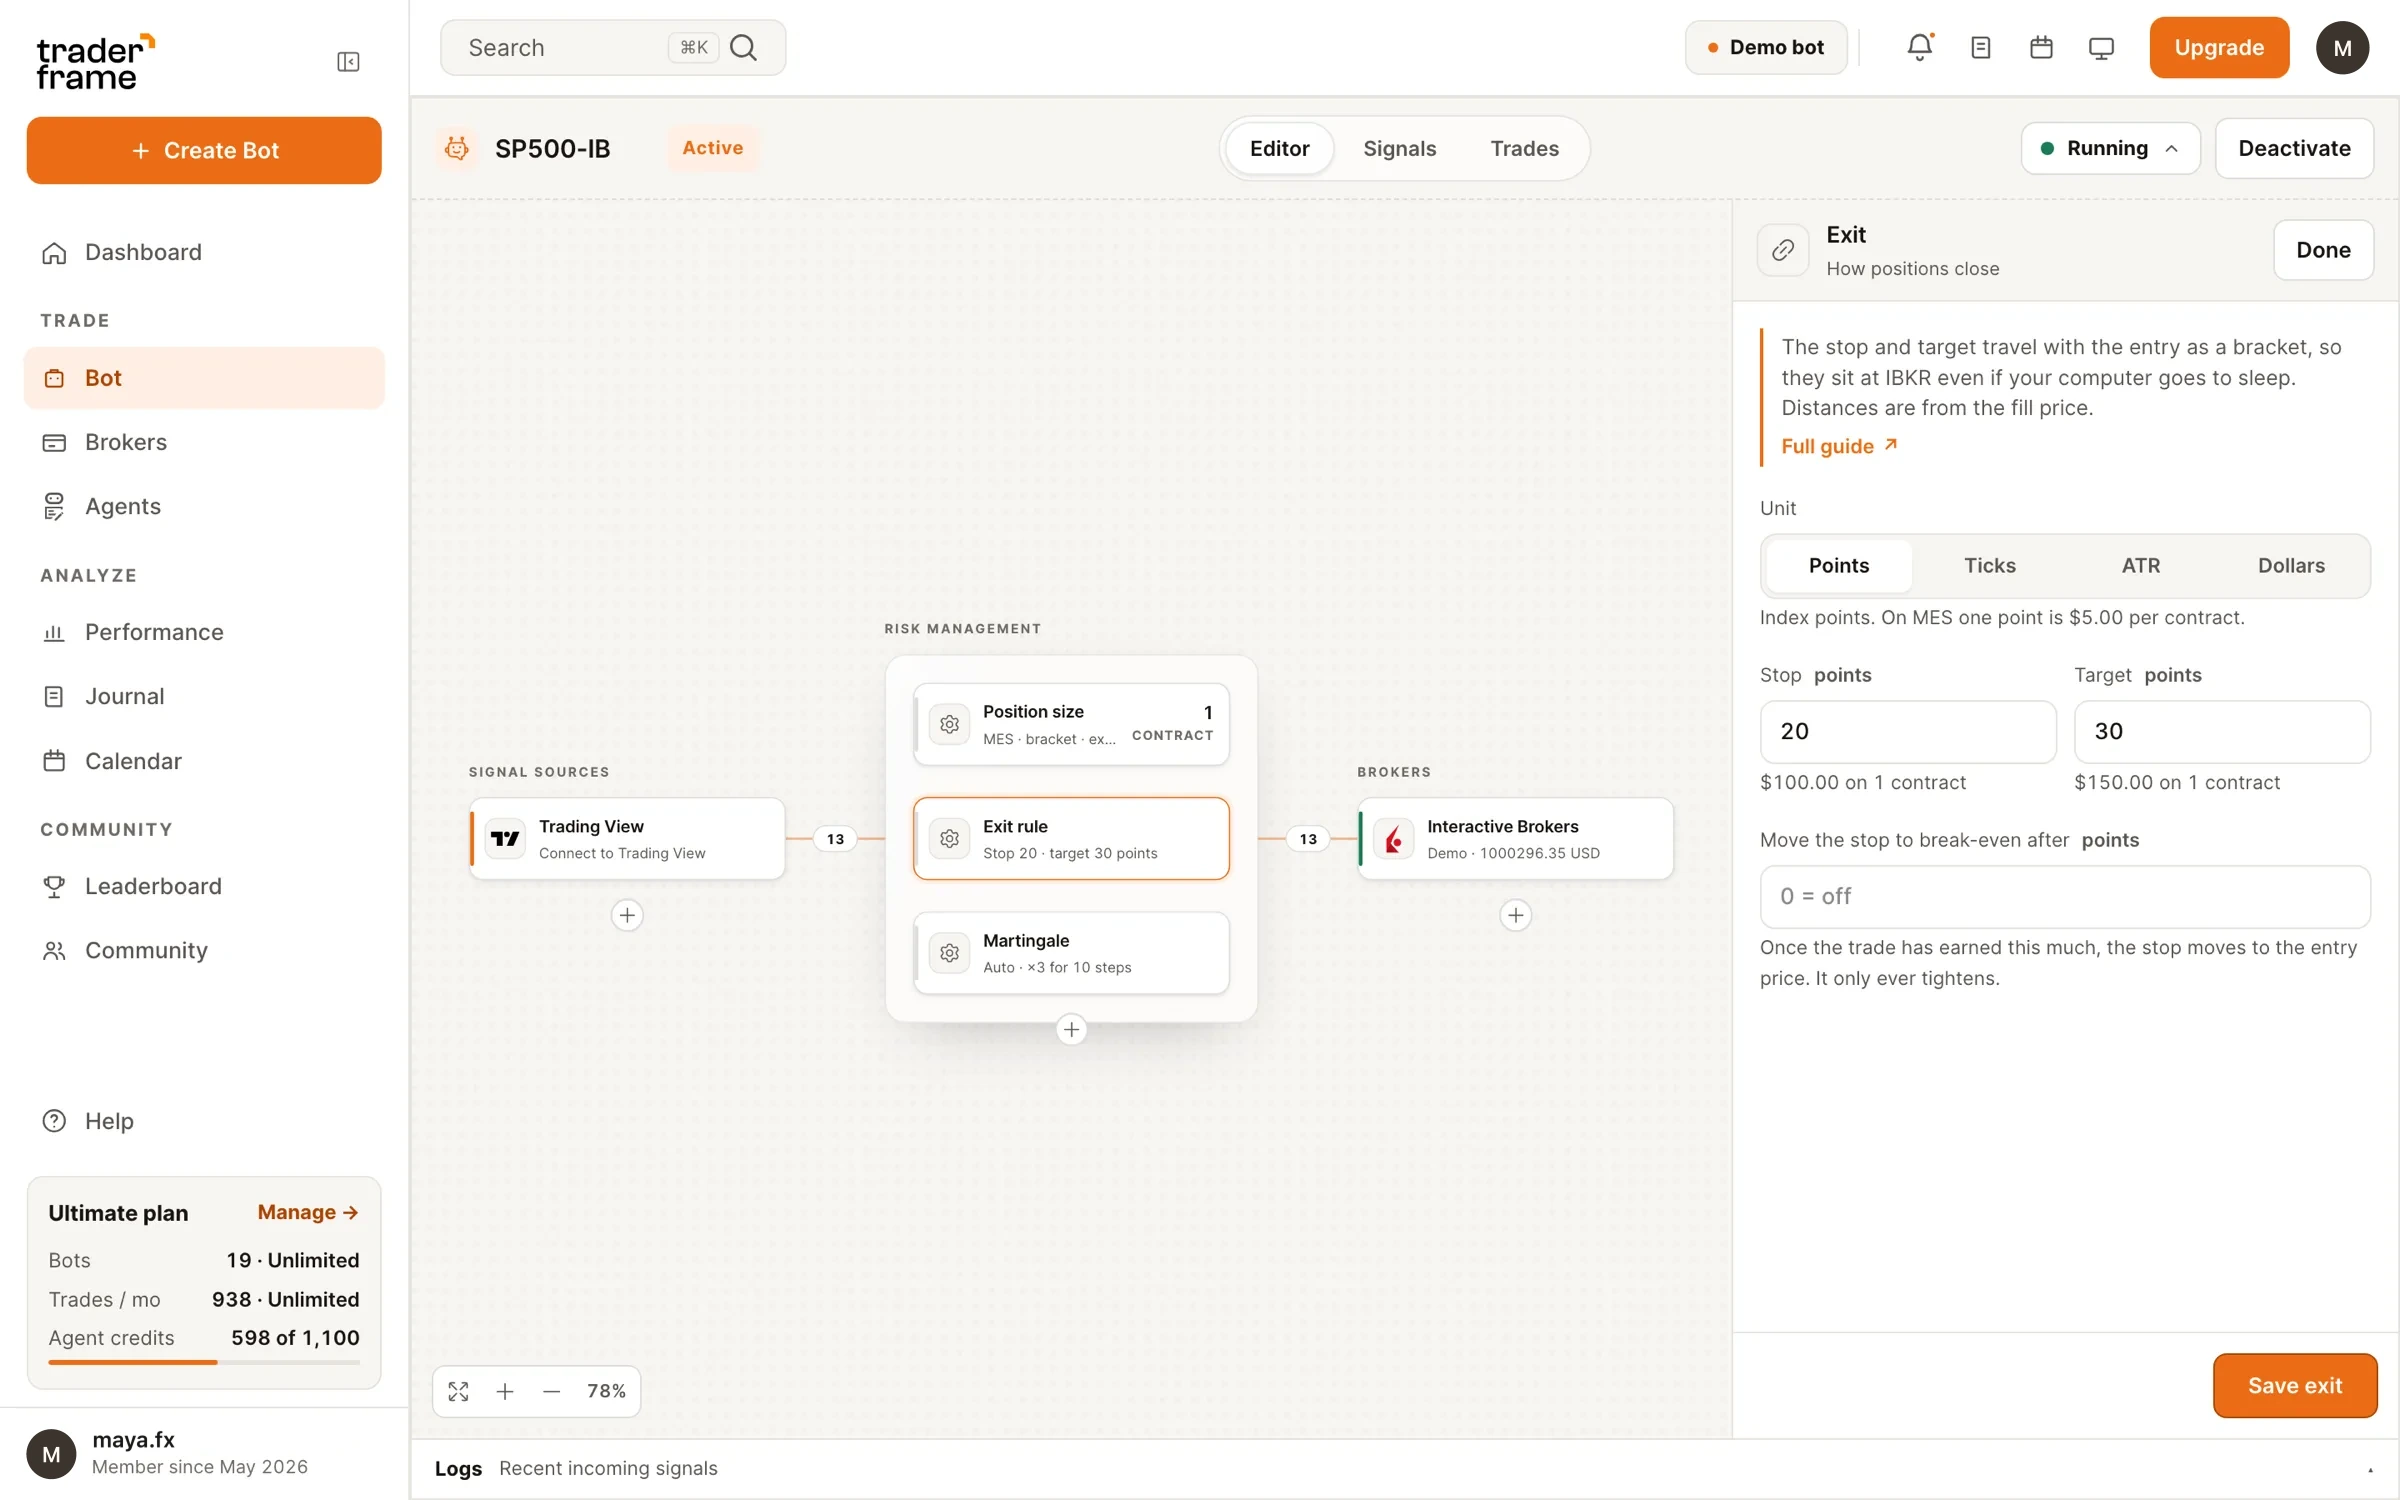Image resolution: width=2400 pixels, height=1500 pixels.
Task: Collapse the sidebar panel icon
Action: [348, 62]
